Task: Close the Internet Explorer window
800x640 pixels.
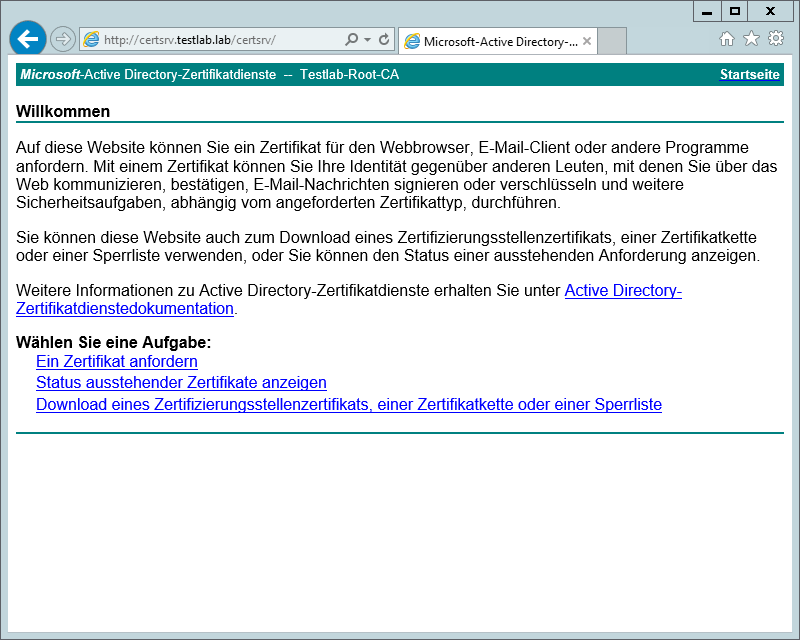Action: (770, 11)
